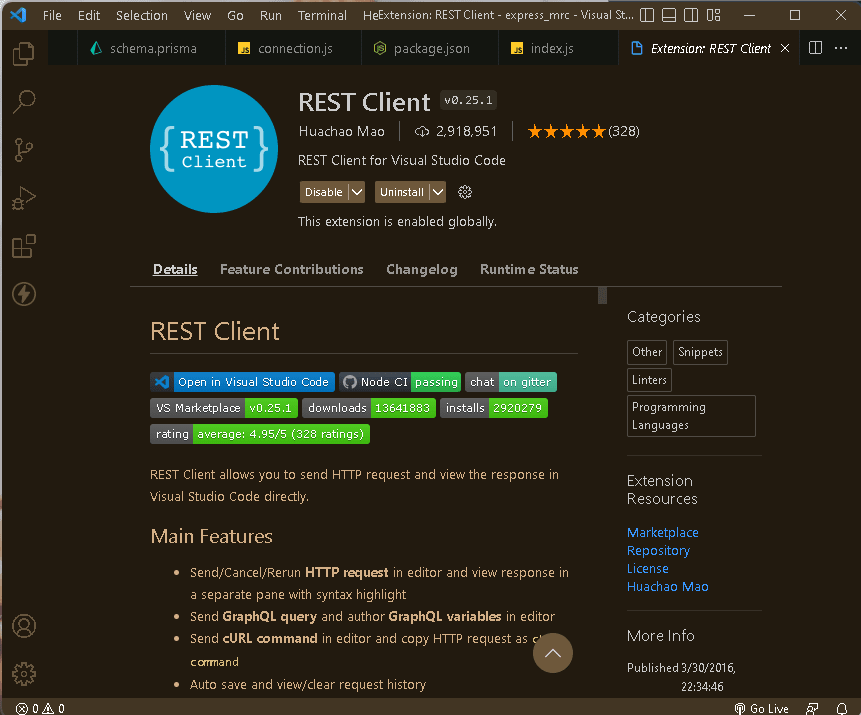Open the Manage gear in activity bar
Screen dimensions: 861x715
pyautogui.click(x=24, y=674)
